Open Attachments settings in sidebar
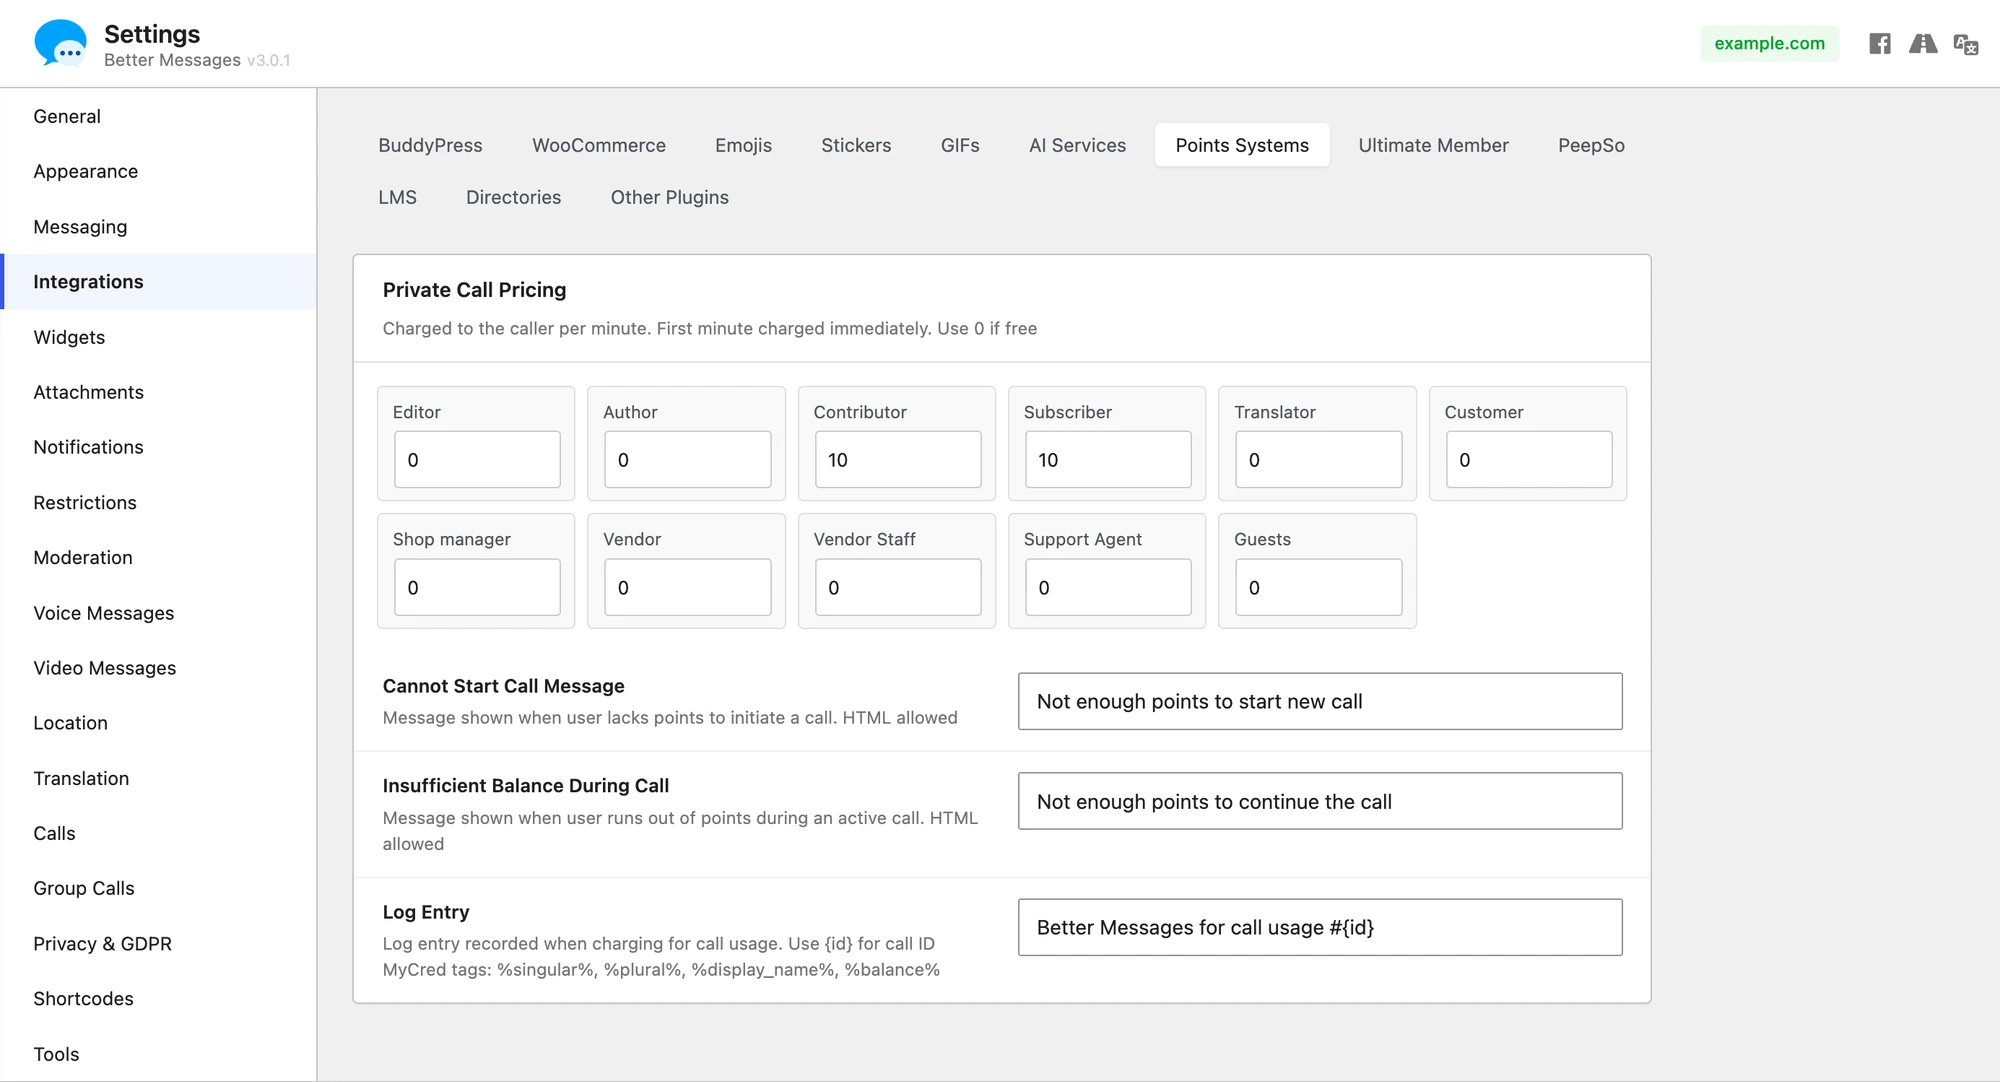This screenshot has height=1082, width=2000. (158, 392)
